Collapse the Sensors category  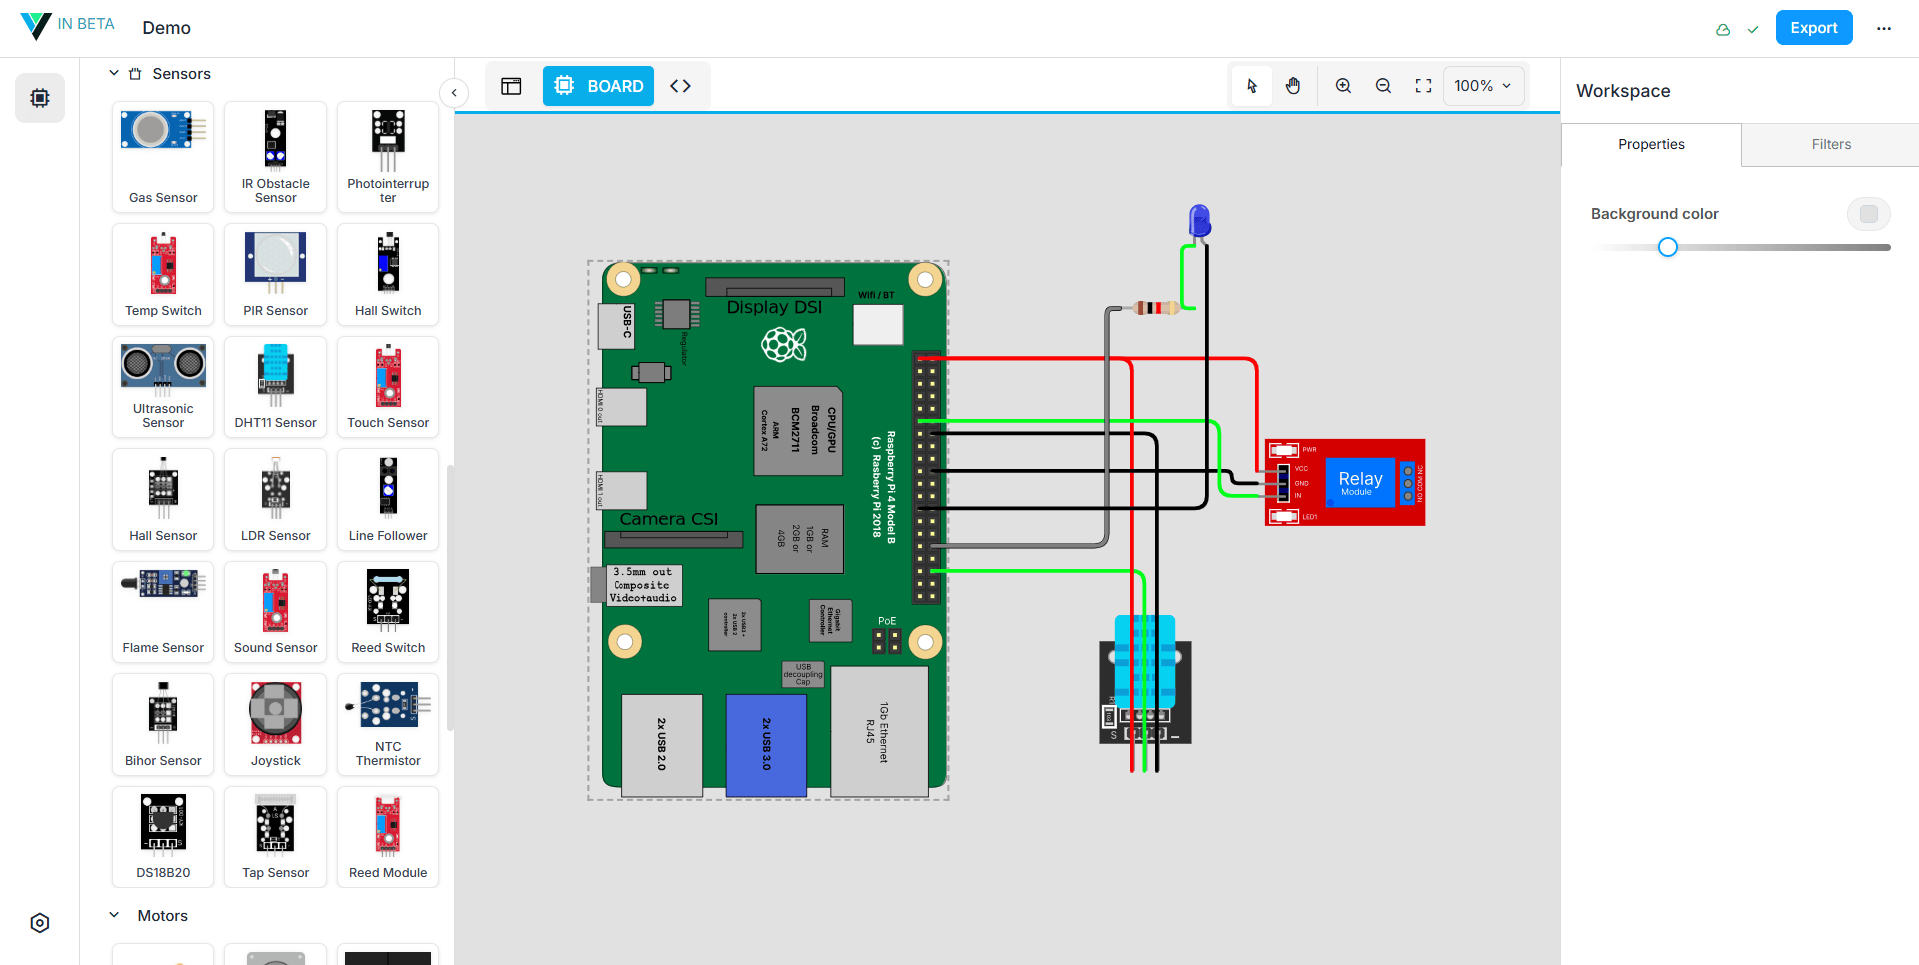pyautogui.click(x=114, y=73)
